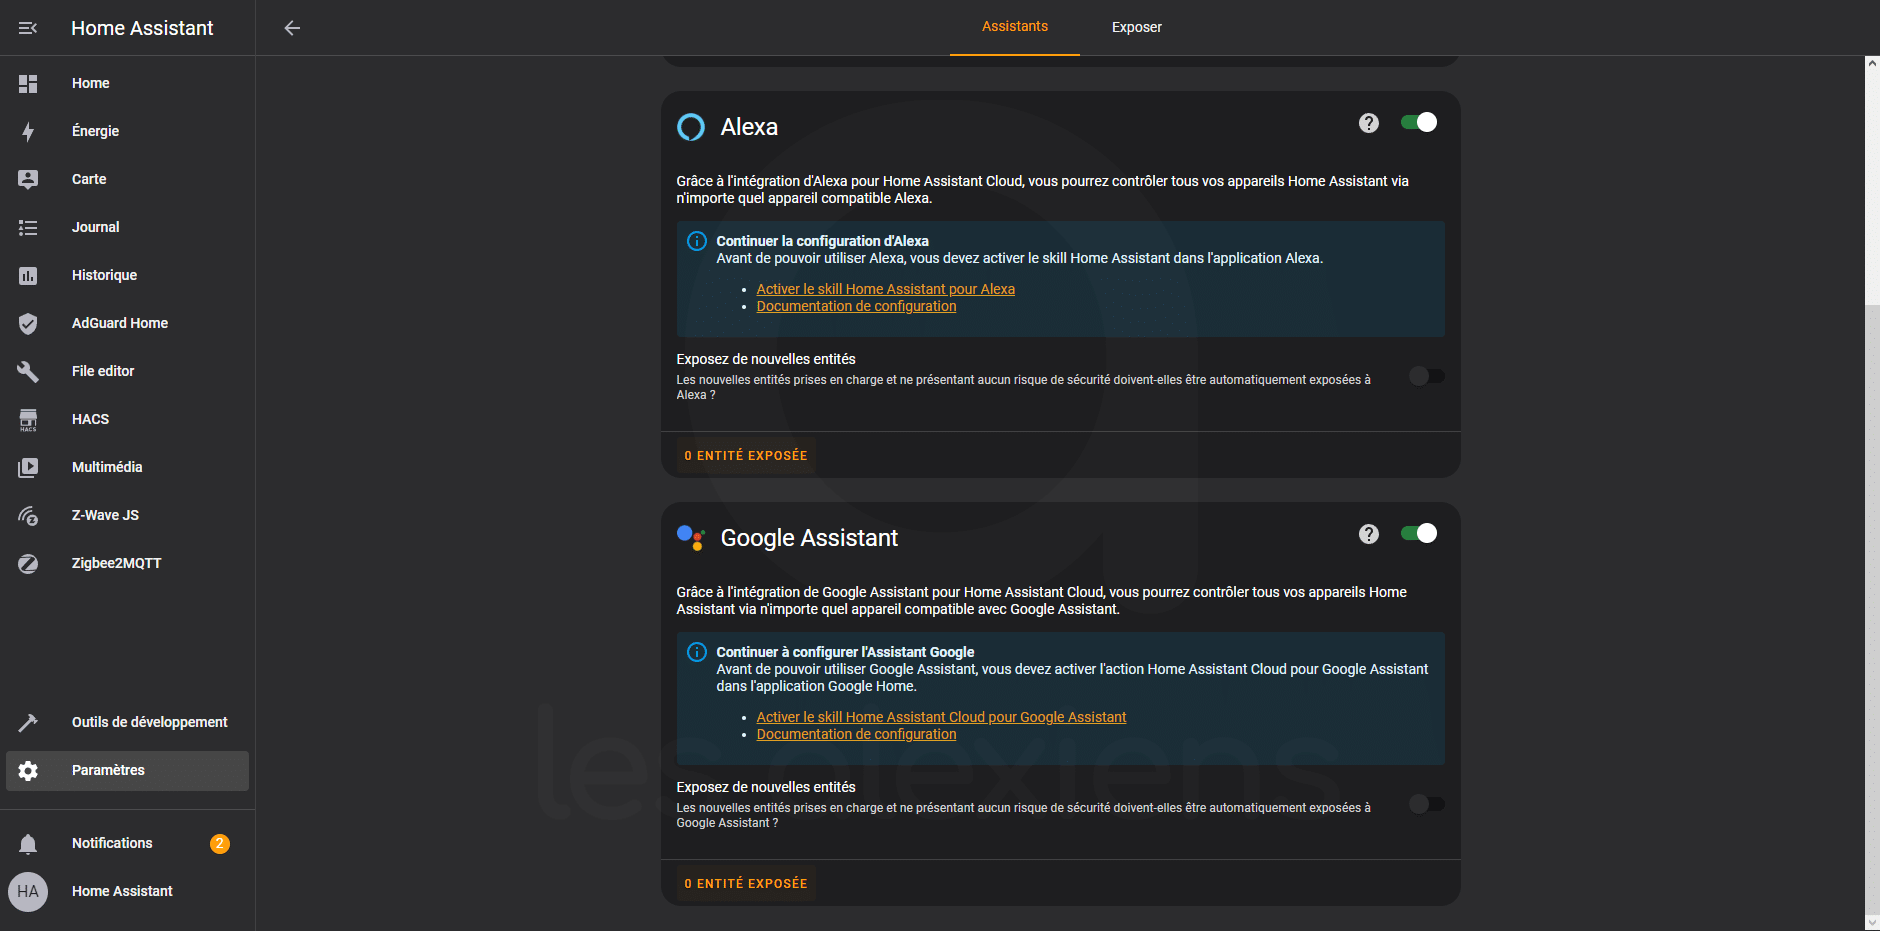Click the Alexa card heading
The image size is (1880, 931).
[749, 127]
